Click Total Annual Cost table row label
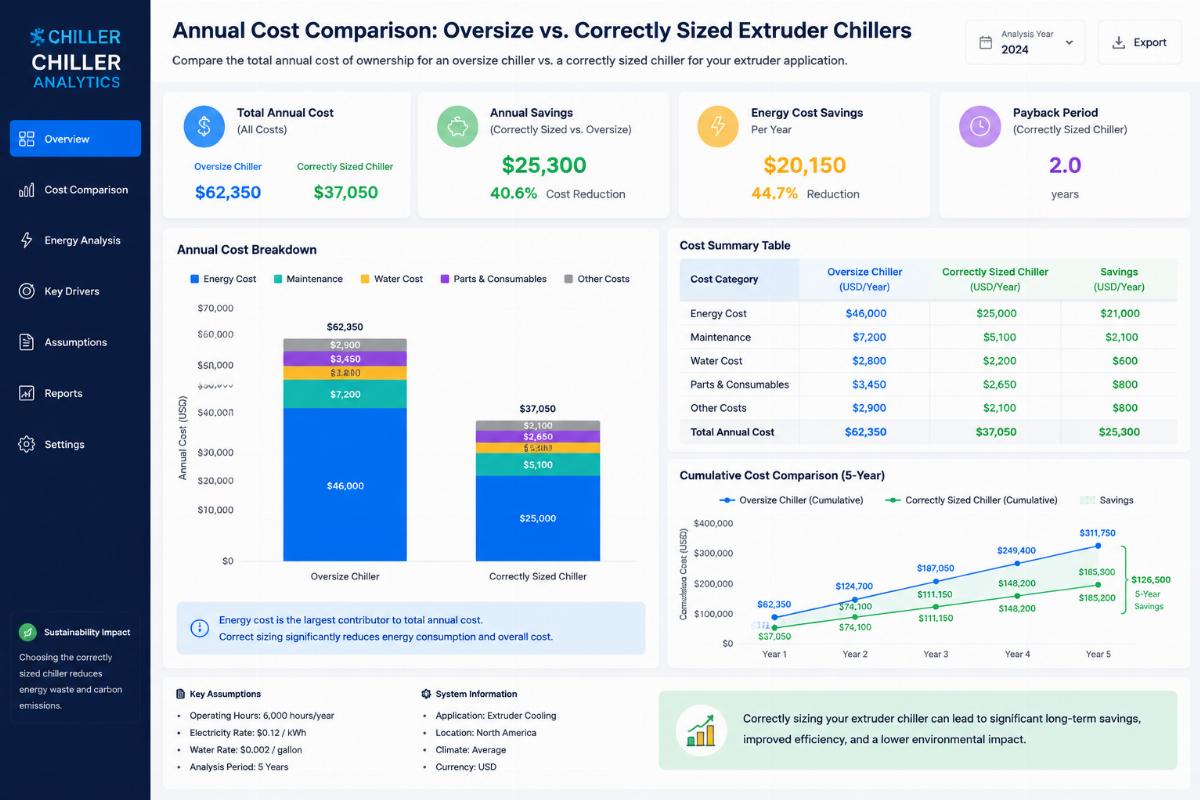Screen dimensions: 1200x800 point(732,432)
